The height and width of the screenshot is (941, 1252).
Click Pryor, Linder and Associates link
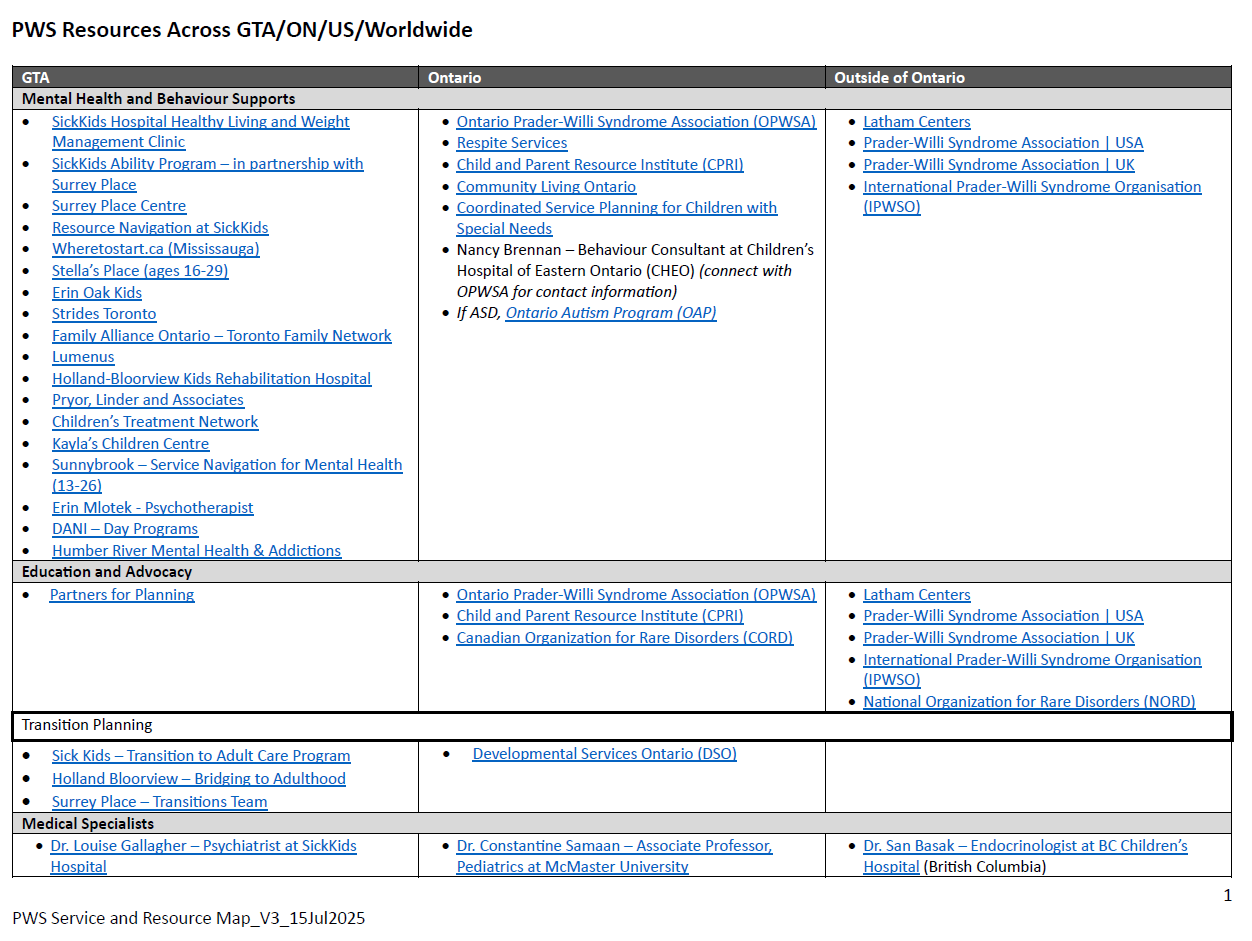pos(148,400)
